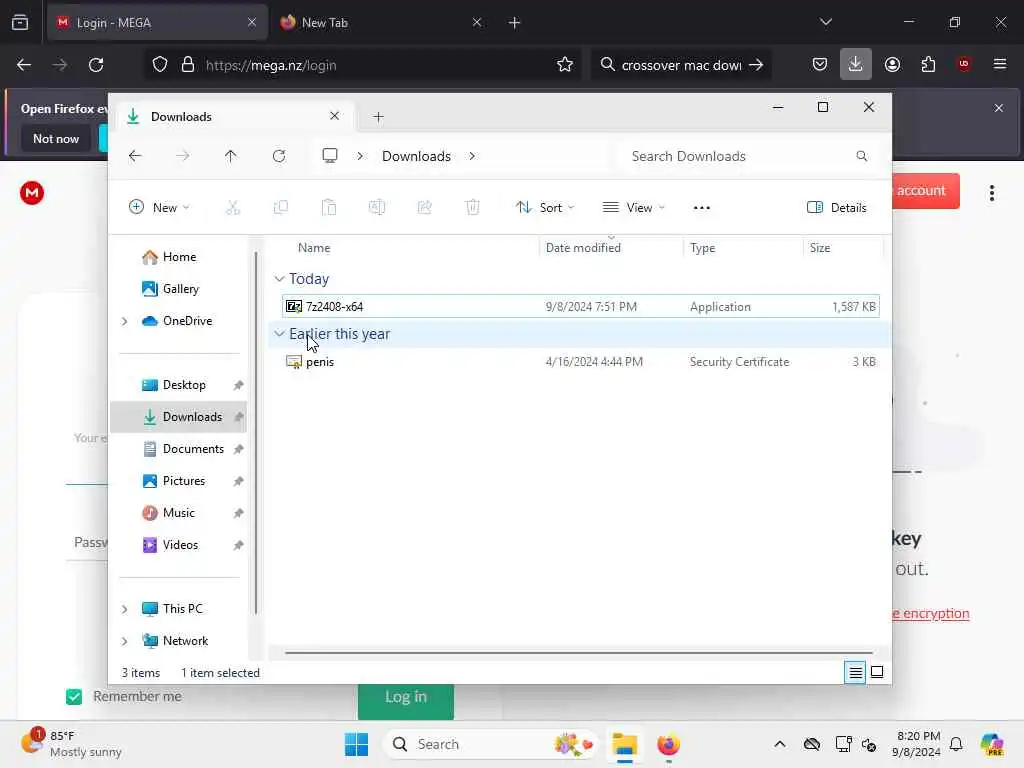Reload the page in Firefox
Screen dimensions: 1024x768
[x=96, y=65]
